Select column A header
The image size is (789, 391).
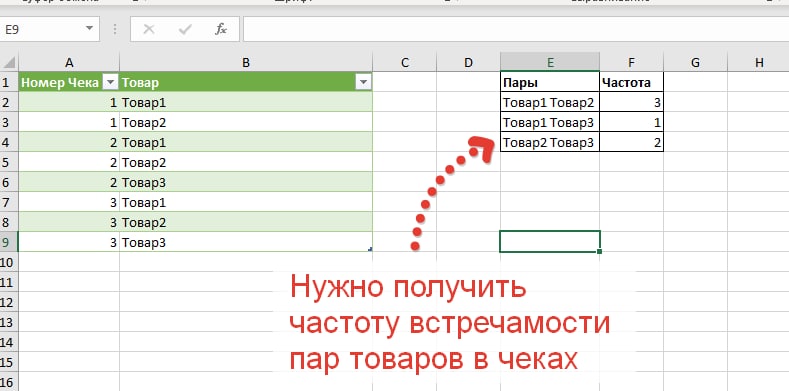tap(69, 62)
